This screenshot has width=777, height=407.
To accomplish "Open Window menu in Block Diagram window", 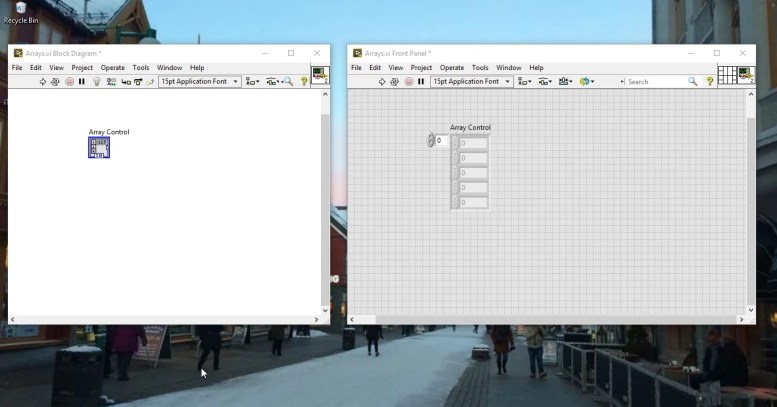I will pyautogui.click(x=169, y=67).
